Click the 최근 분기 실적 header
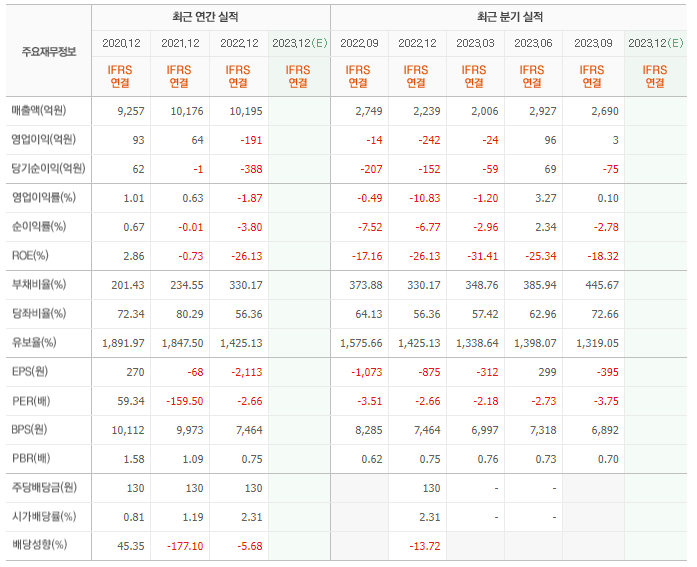 point(510,17)
